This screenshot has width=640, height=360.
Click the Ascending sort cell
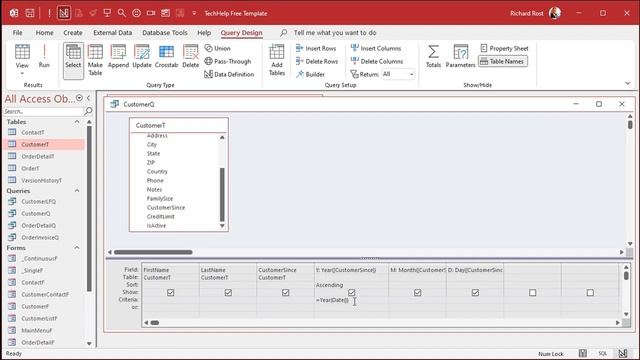coord(351,285)
